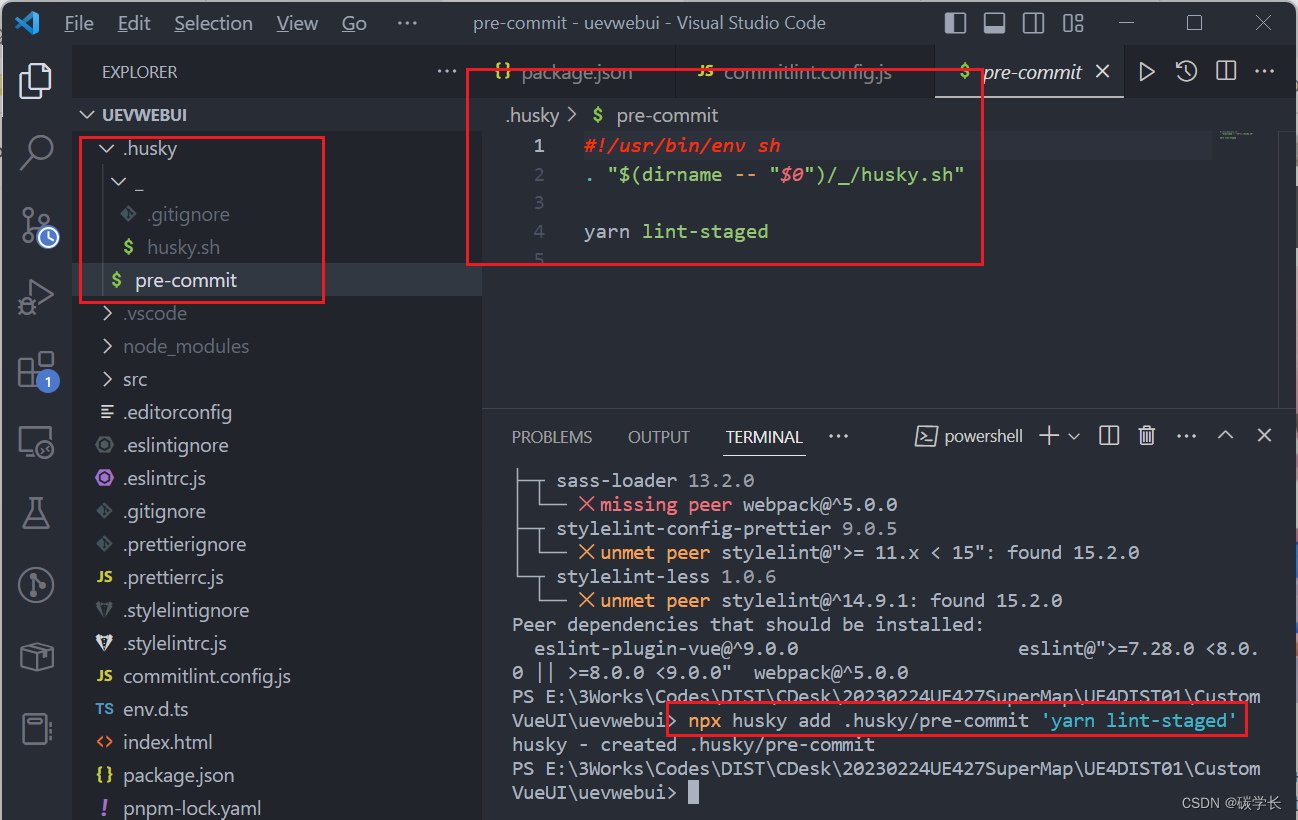Click .husky breadcrumb segment

click(532, 115)
